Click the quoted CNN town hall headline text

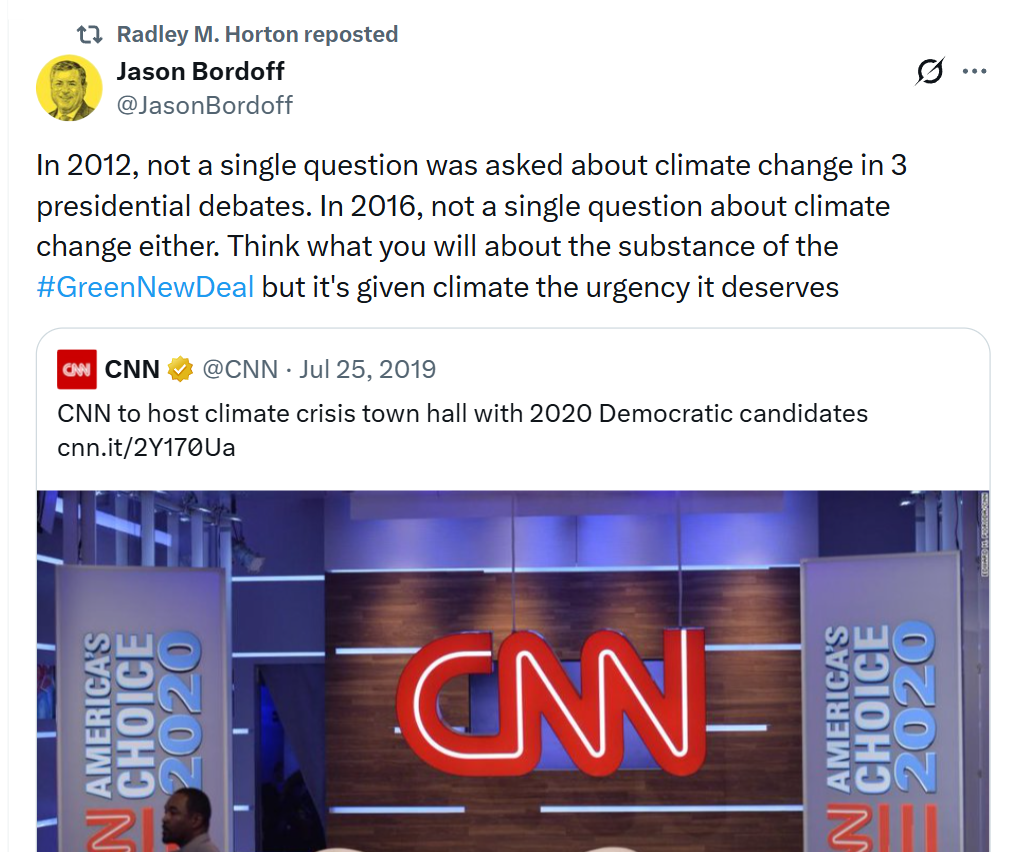coord(462,413)
